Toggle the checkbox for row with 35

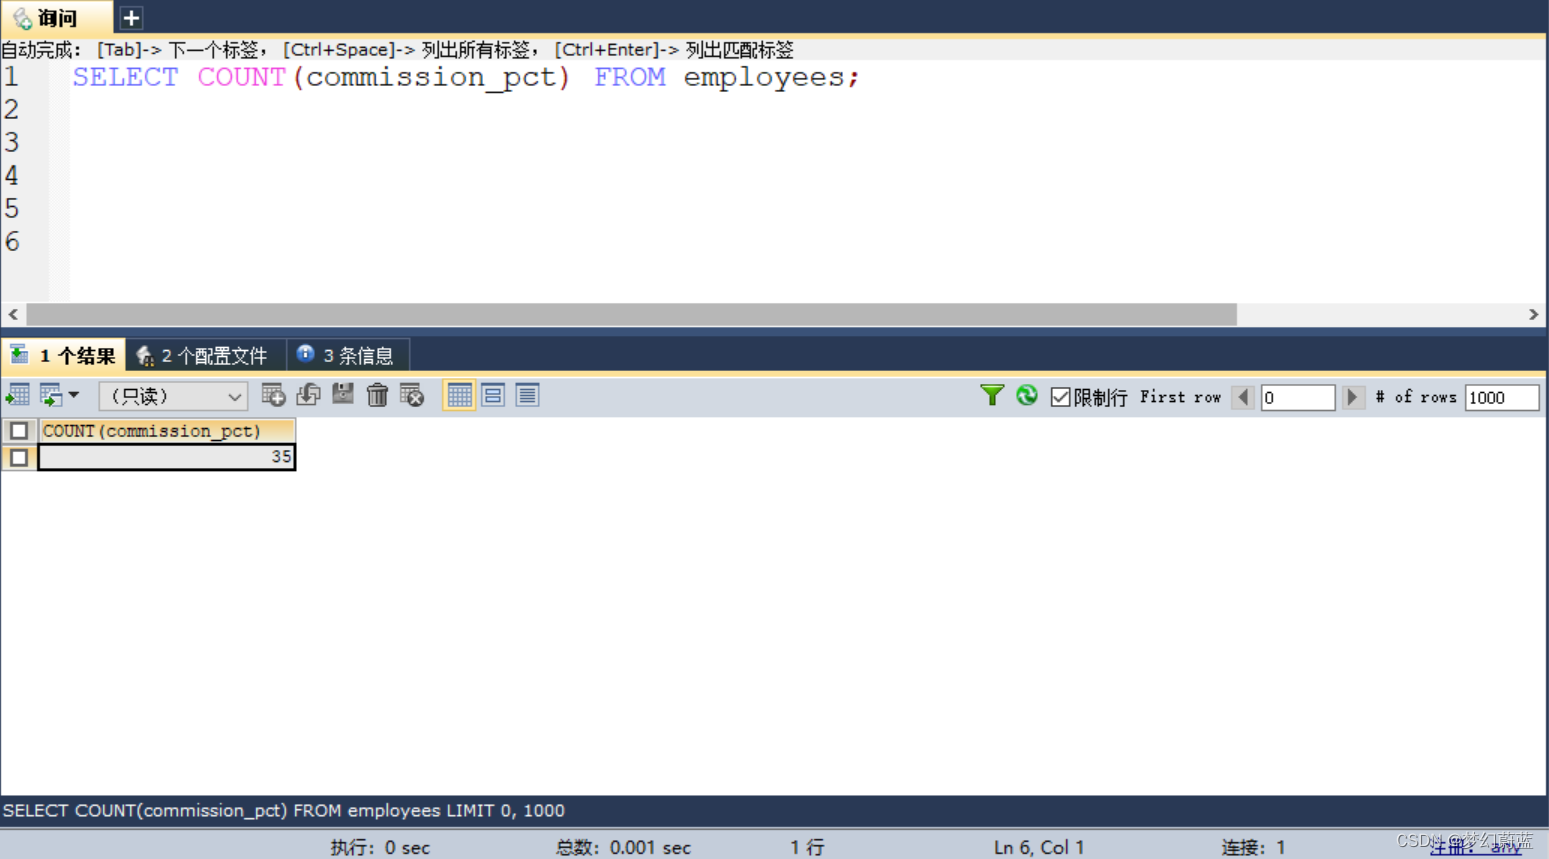pyautogui.click(x=19, y=457)
